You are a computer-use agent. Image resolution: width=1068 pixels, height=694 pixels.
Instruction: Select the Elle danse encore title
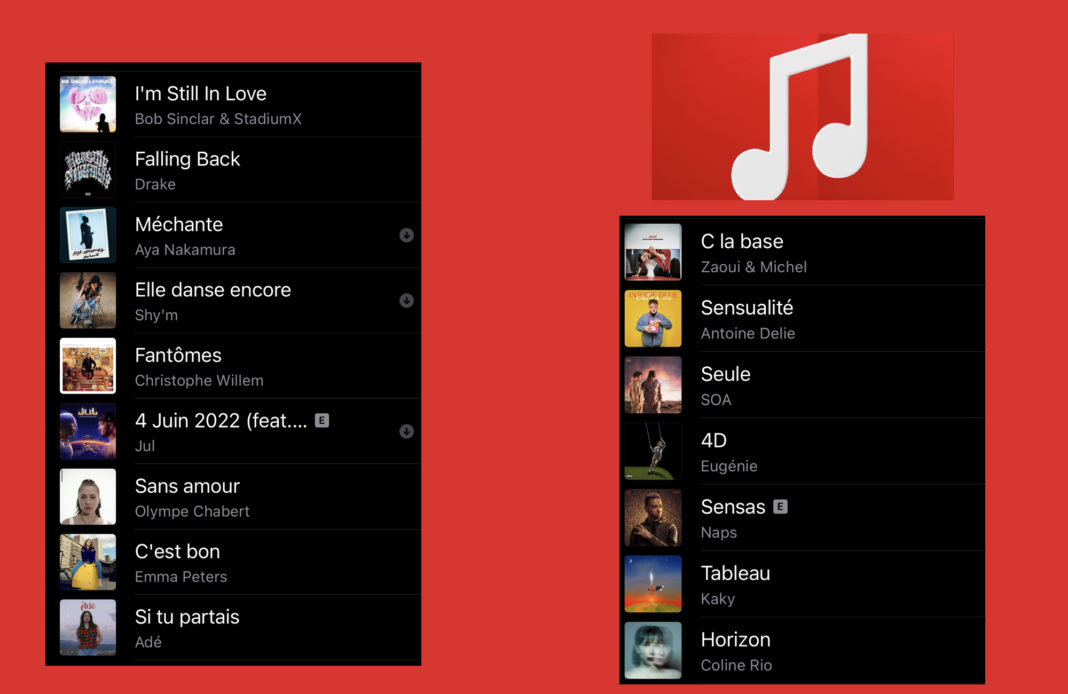tap(213, 289)
